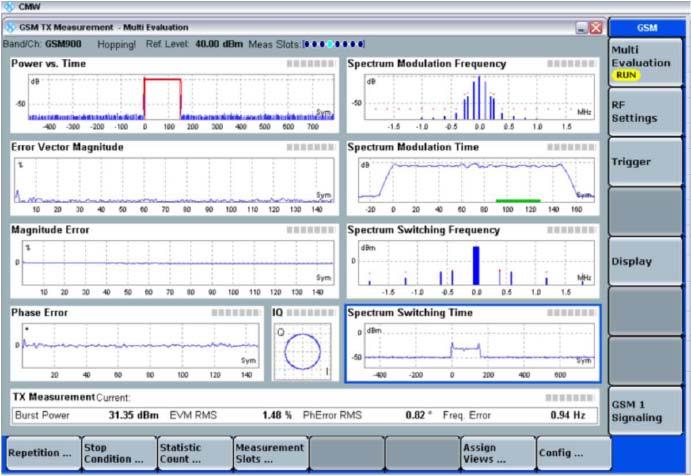Select Spectrum Modulation Frequency graph
The image size is (691, 476).
(x=473, y=95)
